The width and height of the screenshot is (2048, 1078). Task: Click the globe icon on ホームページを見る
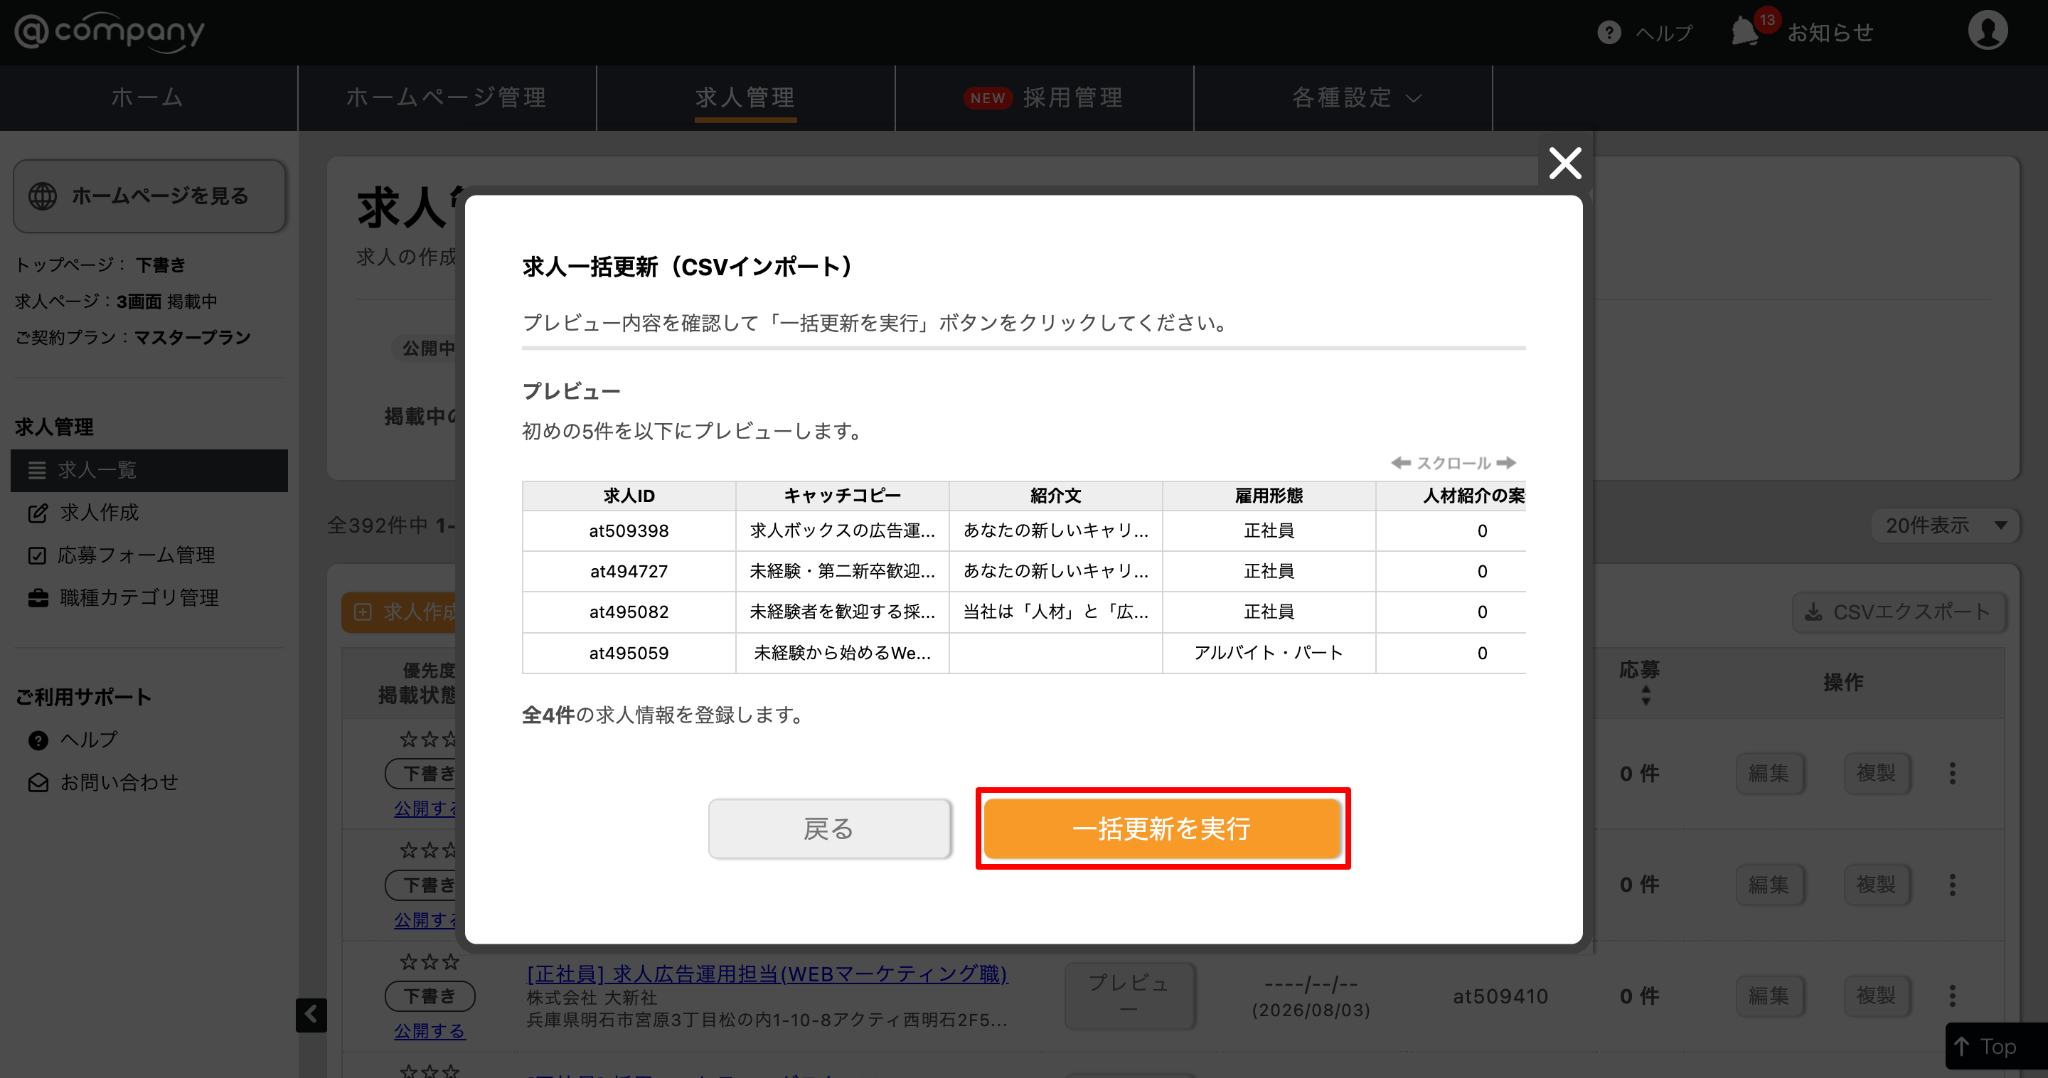[x=43, y=196]
